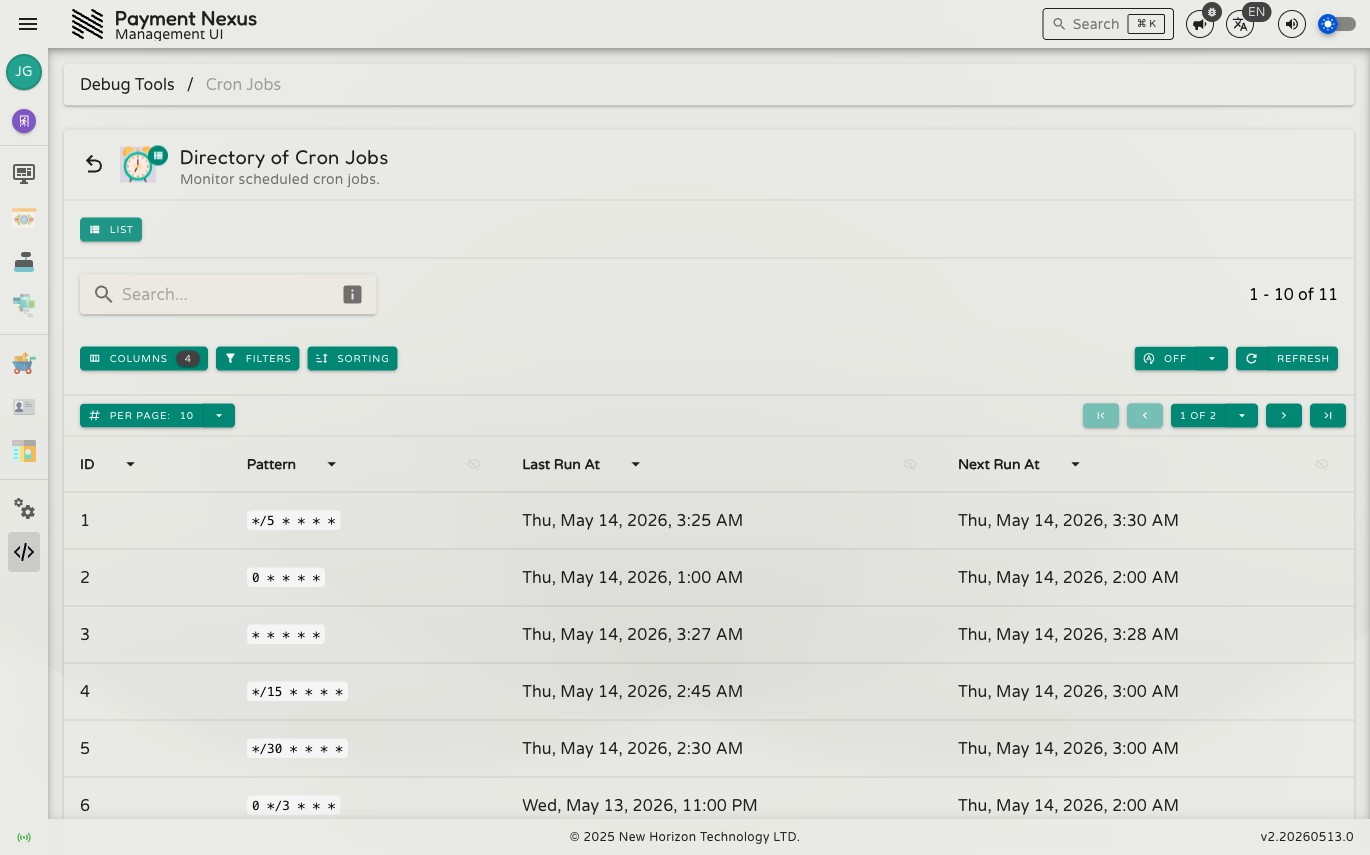Click last run time 3:25 AM cell
Viewport: 1370px width, 855px height.
pos(632,520)
